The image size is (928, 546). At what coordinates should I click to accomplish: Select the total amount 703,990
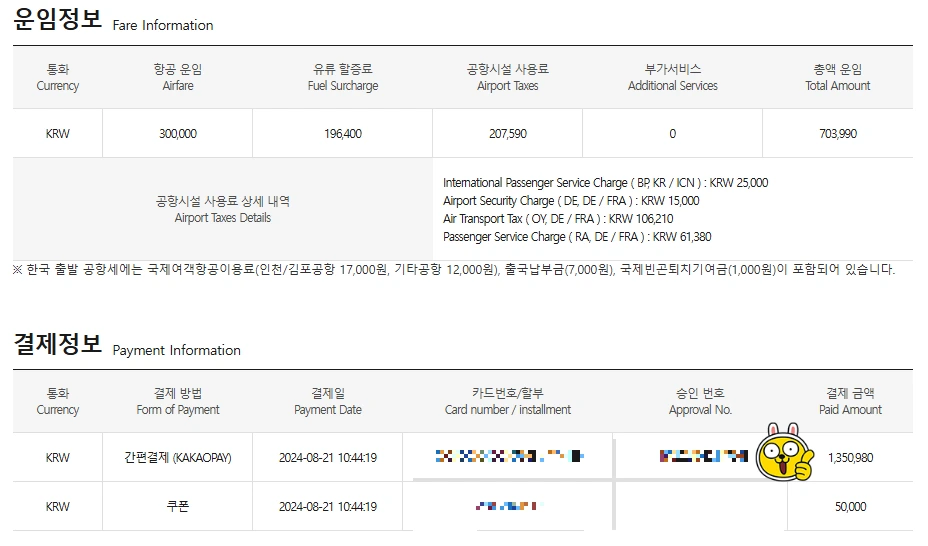pos(837,134)
